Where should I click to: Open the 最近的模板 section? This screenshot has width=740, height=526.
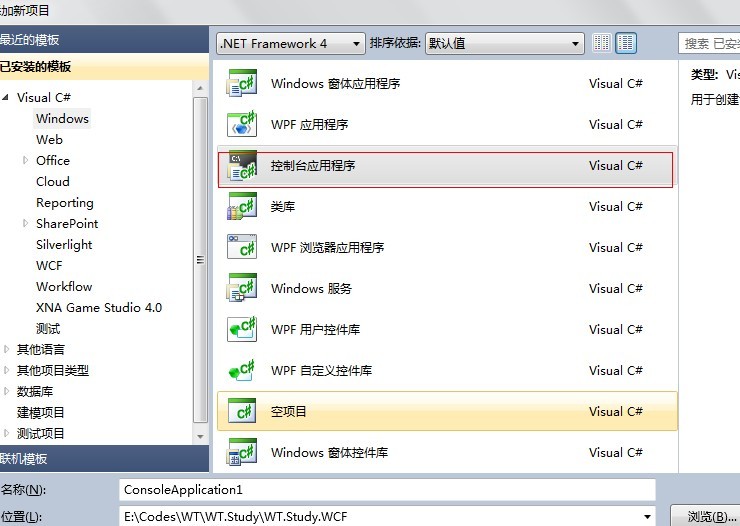click(x=104, y=40)
